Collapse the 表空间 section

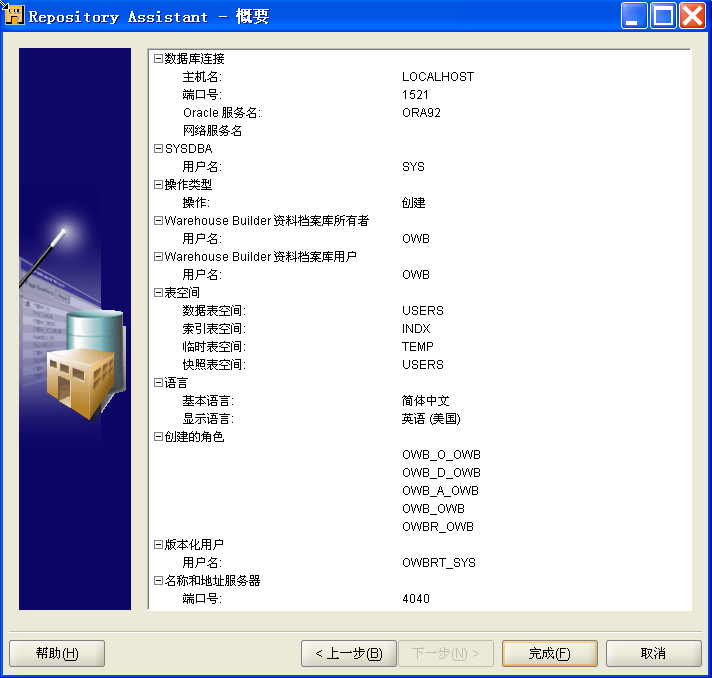pos(158,293)
